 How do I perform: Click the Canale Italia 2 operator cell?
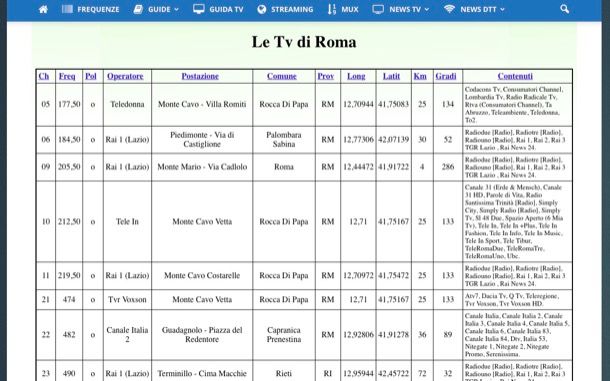tap(127, 335)
